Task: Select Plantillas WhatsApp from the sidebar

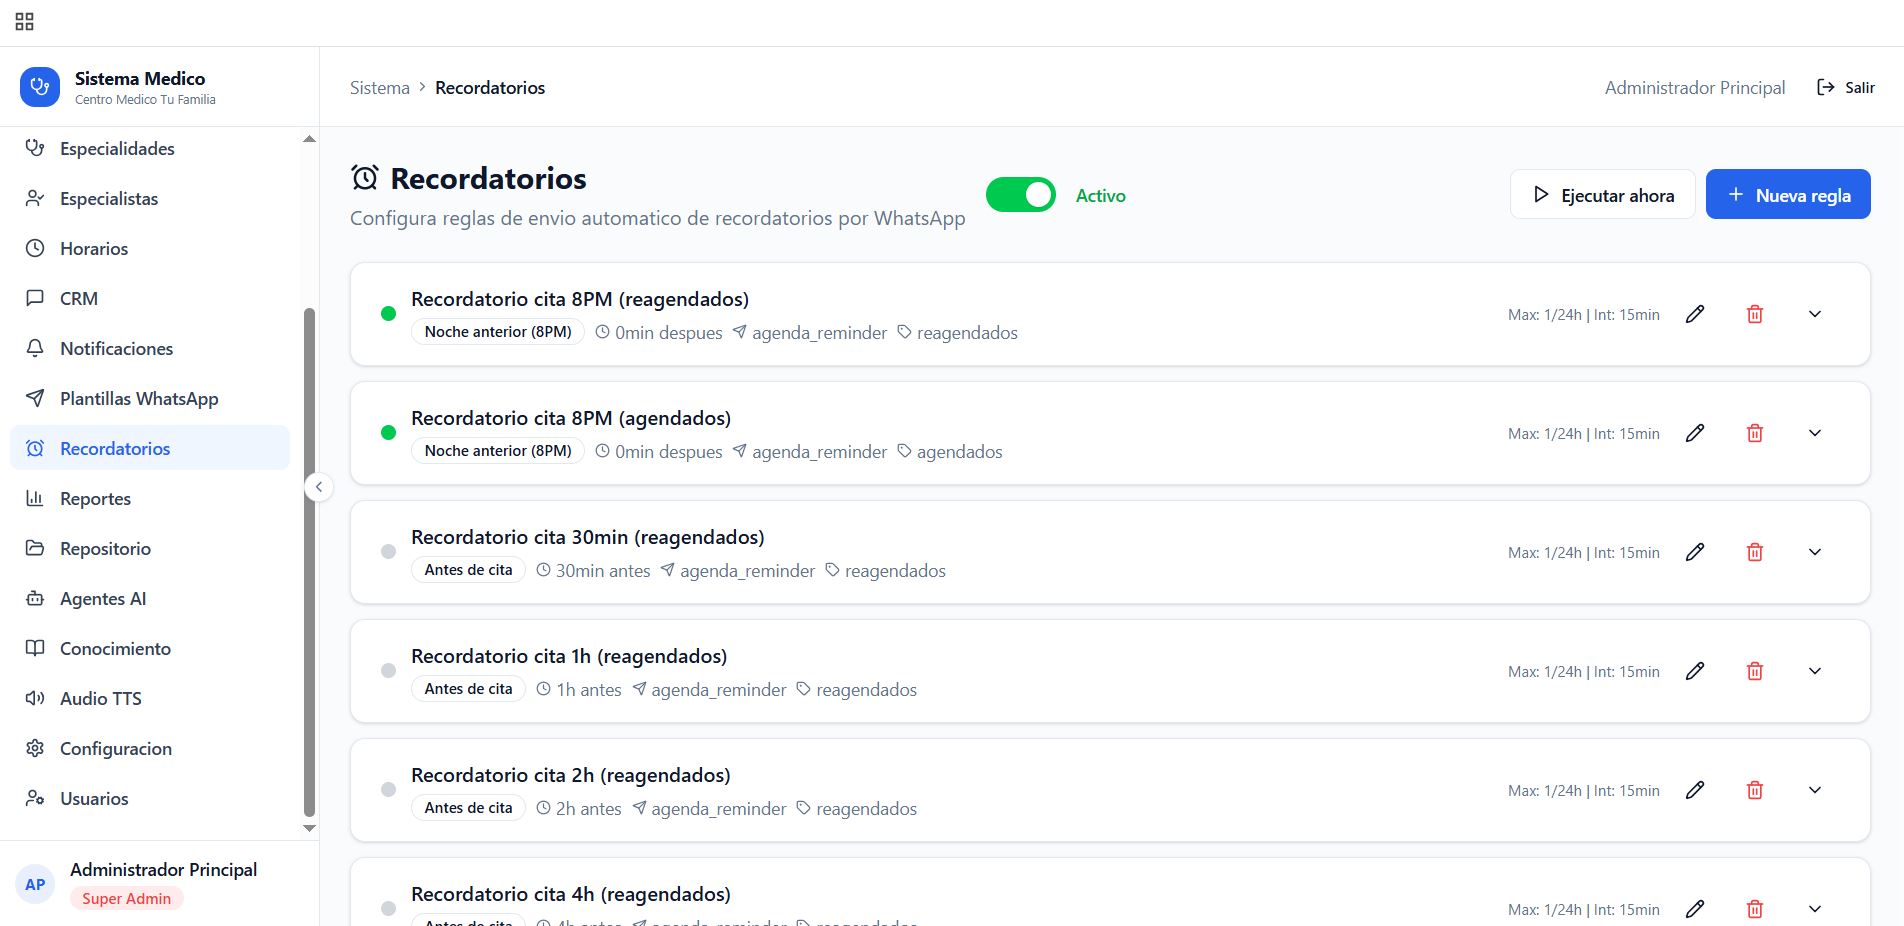Action: click(x=138, y=398)
